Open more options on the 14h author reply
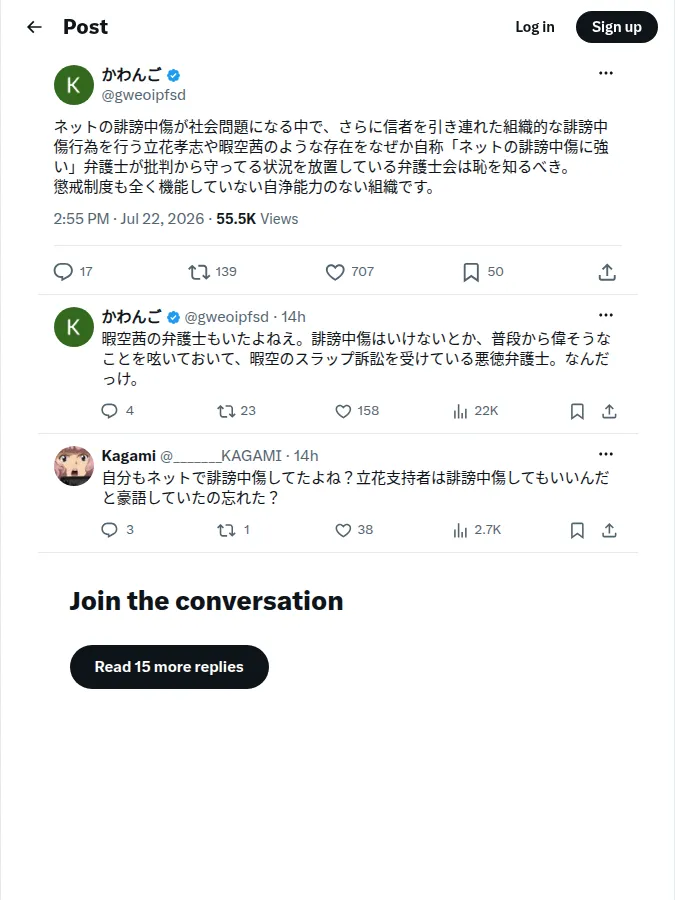The width and height of the screenshot is (675, 900). tap(606, 315)
